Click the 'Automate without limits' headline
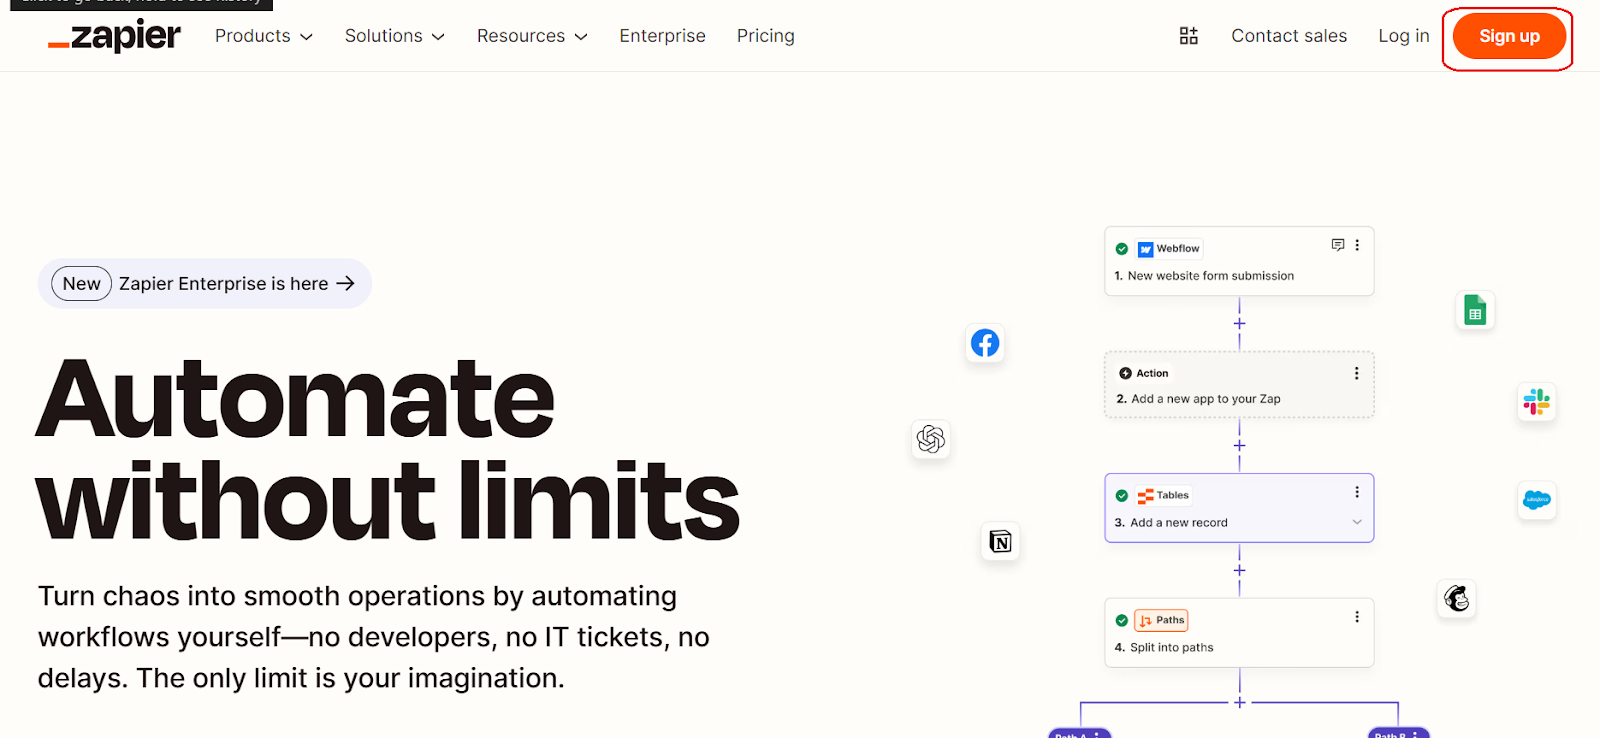This screenshot has width=1600, height=738. 388,449
